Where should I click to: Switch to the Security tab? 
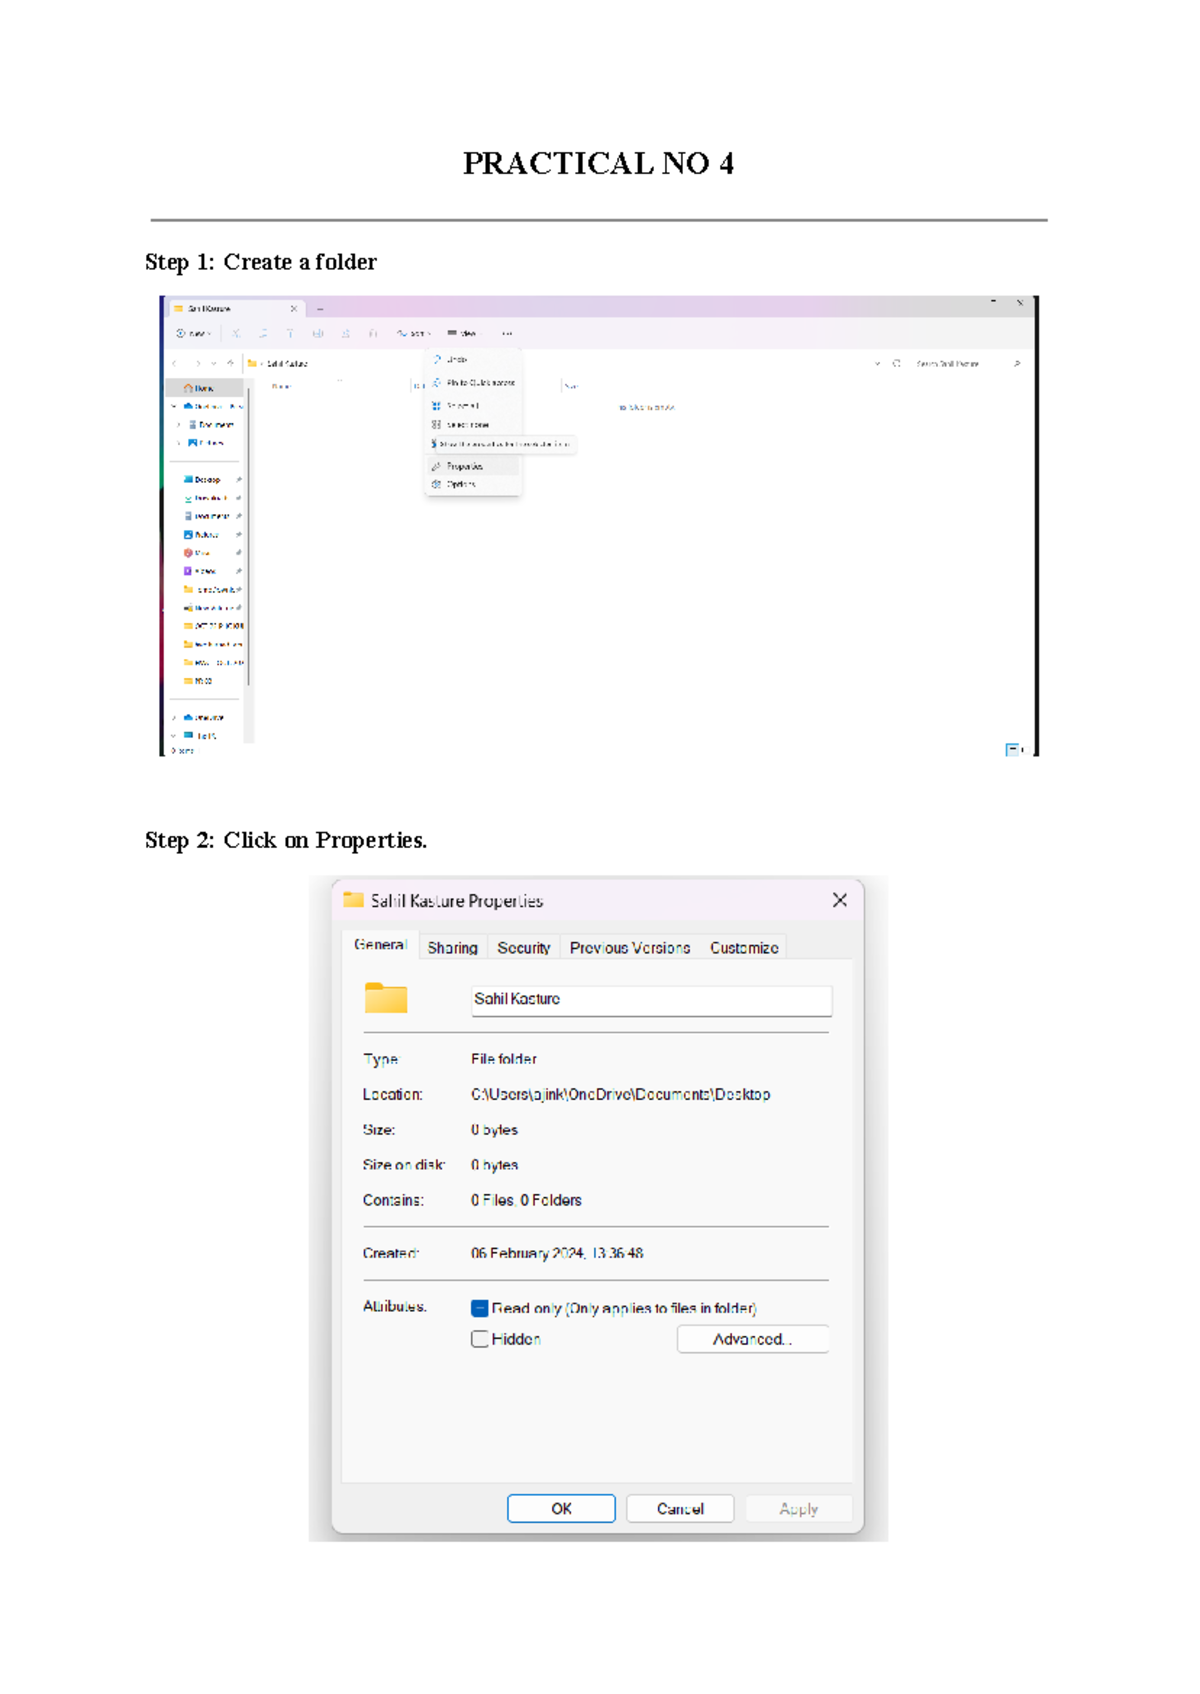click(x=523, y=947)
